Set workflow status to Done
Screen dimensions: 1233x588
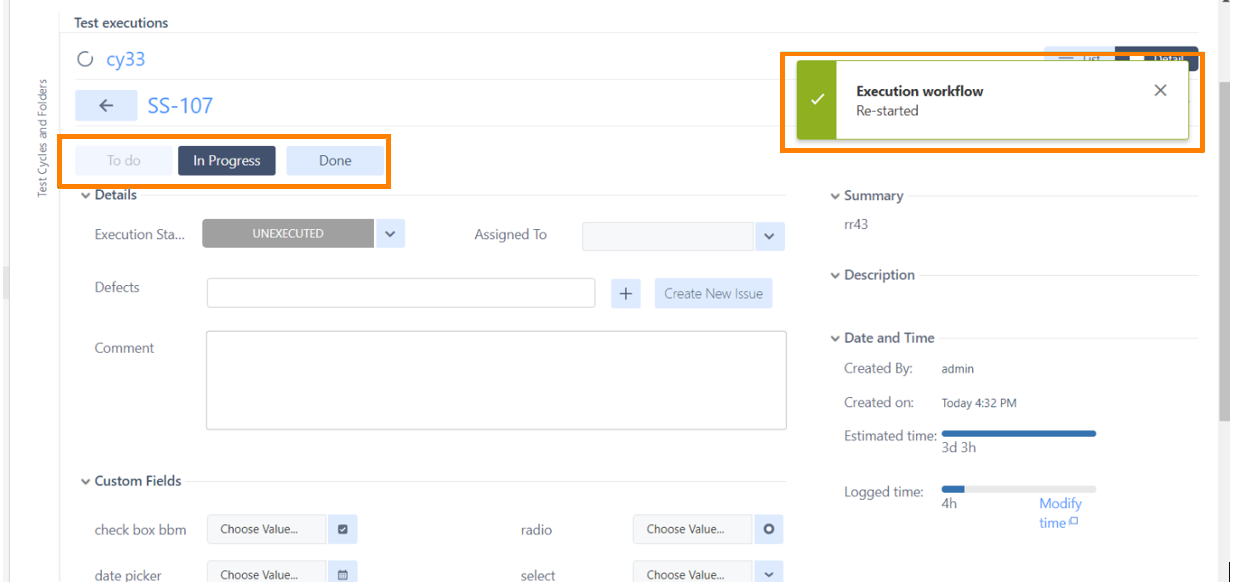[335, 161]
